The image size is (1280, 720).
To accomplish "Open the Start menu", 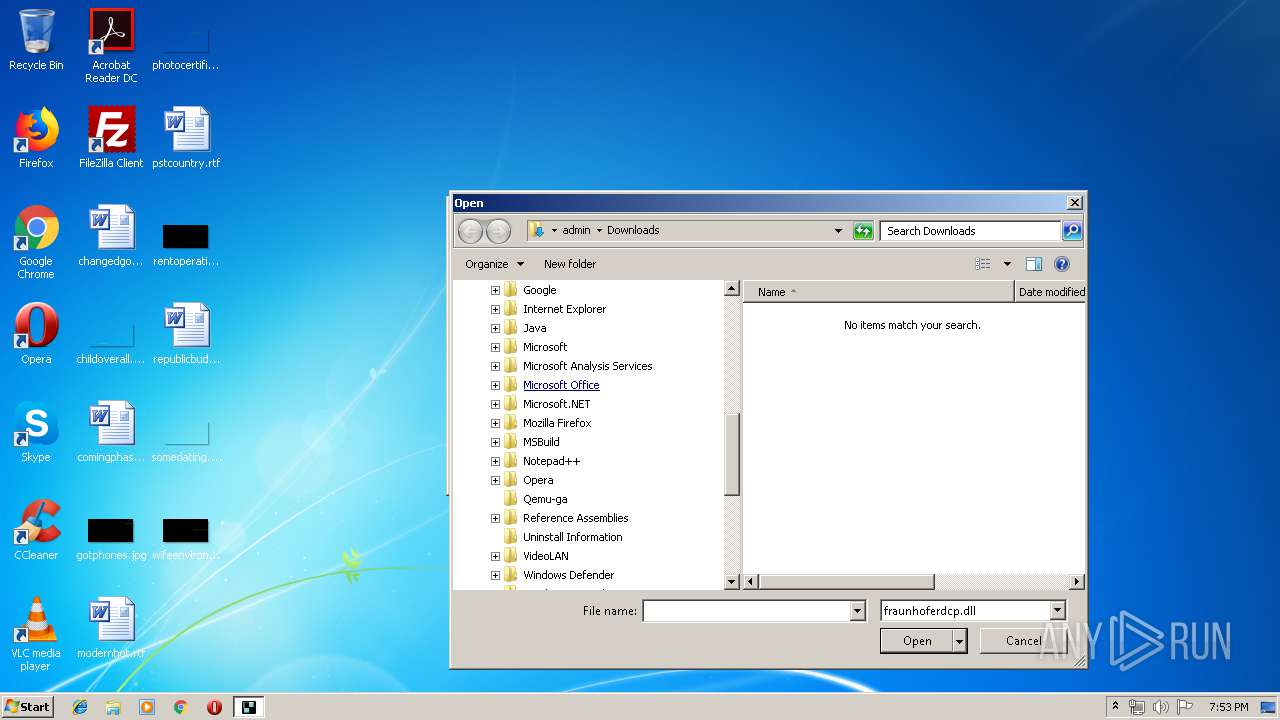I will click(27, 707).
